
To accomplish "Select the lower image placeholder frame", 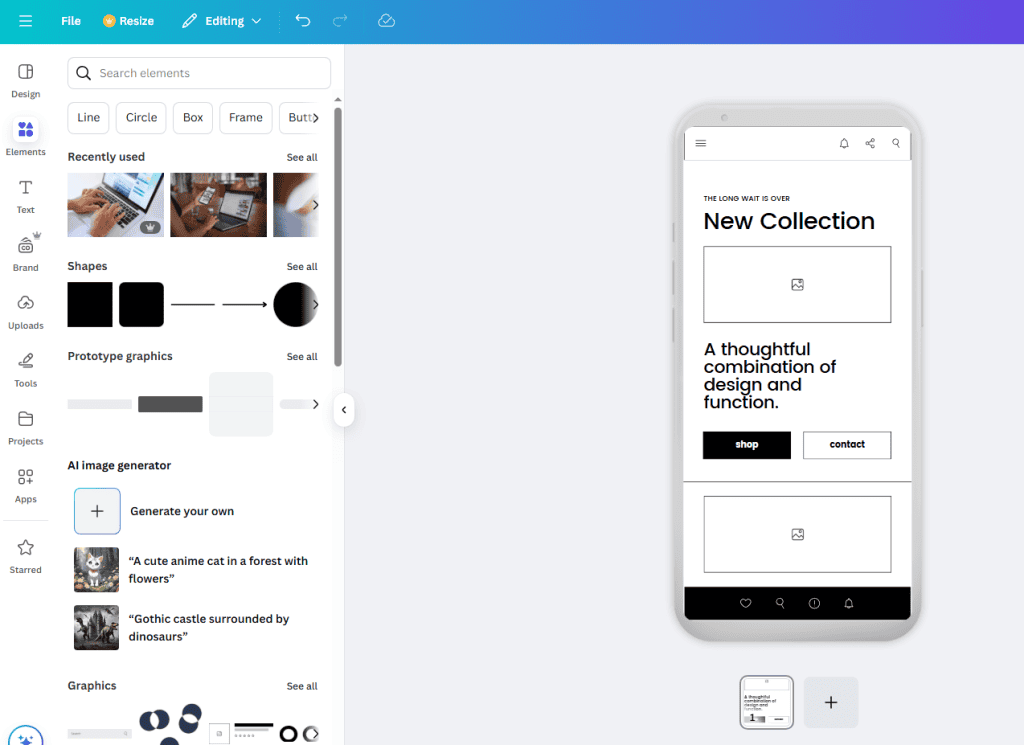I will (x=797, y=534).
